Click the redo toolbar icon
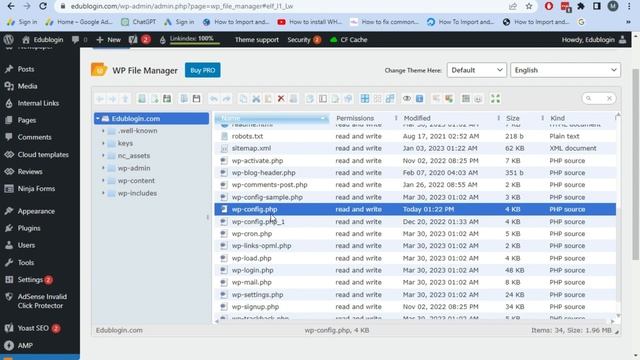640x360 pixels. click(x=227, y=99)
